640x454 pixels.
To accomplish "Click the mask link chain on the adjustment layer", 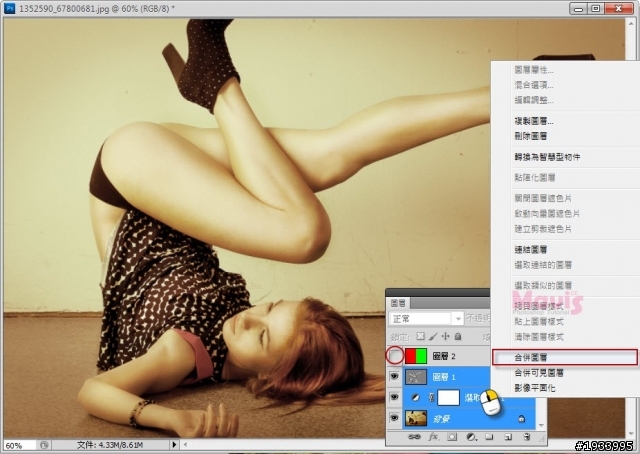I will [431, 397].
